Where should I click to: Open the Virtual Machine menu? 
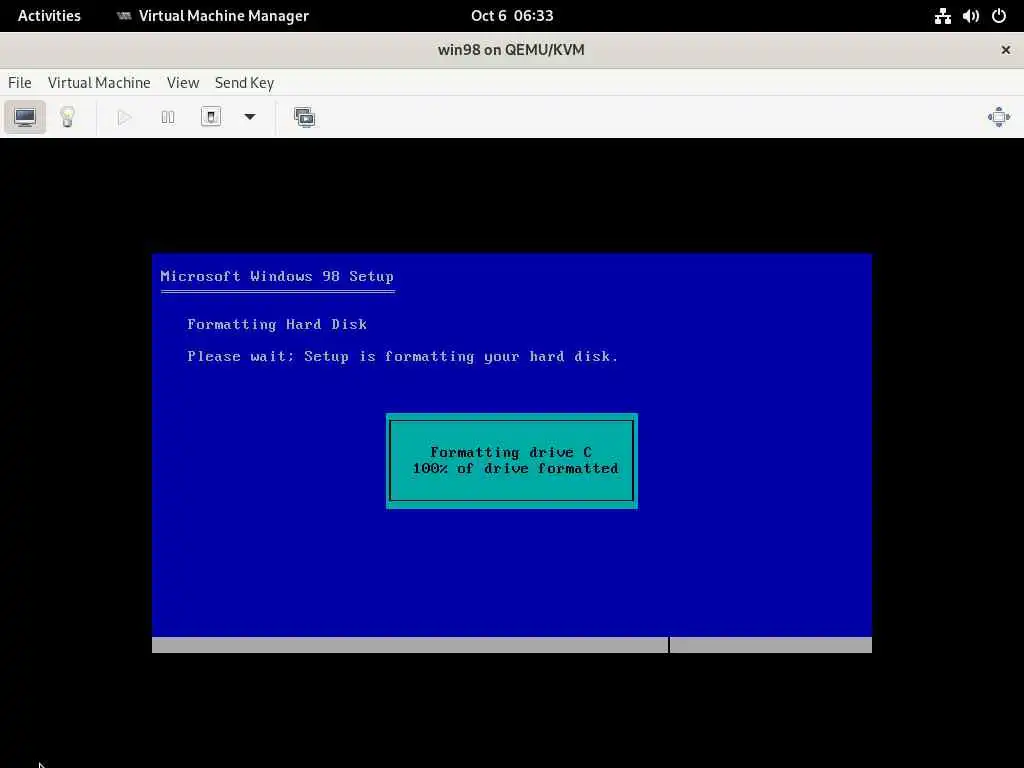[x=99, y=83]
